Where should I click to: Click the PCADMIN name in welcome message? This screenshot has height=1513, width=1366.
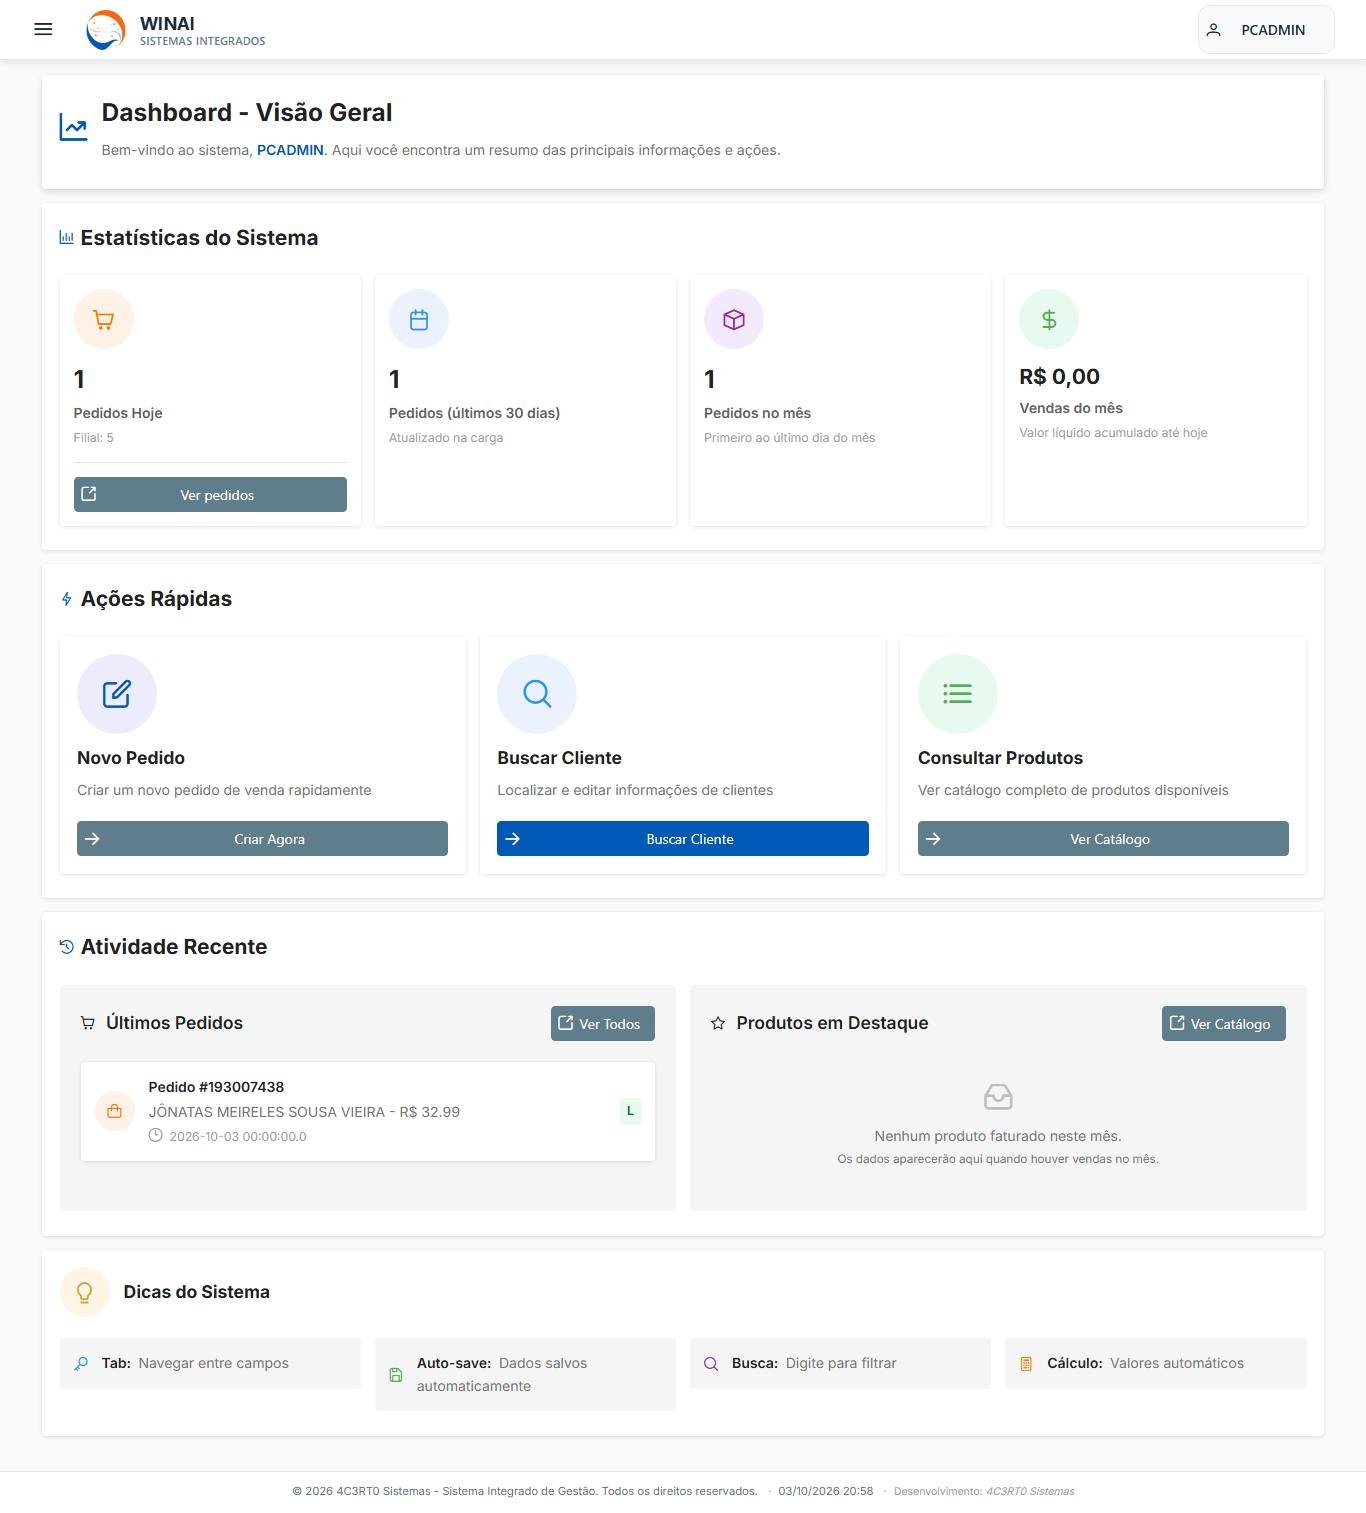click(x=290, y=150)
